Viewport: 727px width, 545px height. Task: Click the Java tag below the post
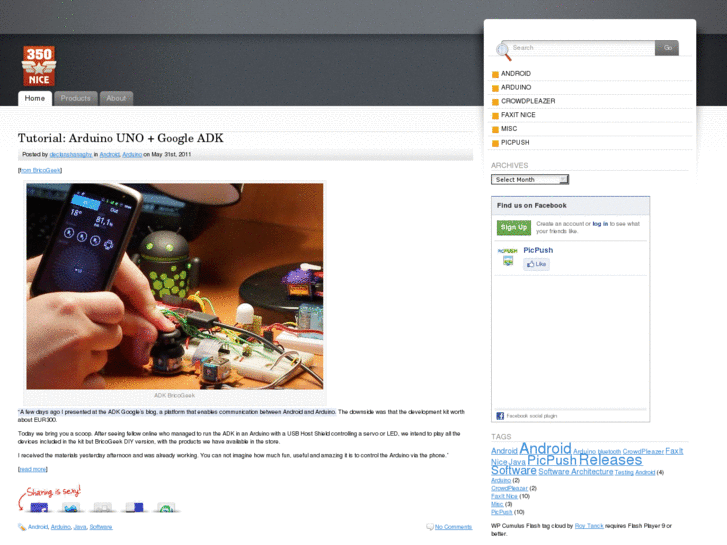click(80, 527)
